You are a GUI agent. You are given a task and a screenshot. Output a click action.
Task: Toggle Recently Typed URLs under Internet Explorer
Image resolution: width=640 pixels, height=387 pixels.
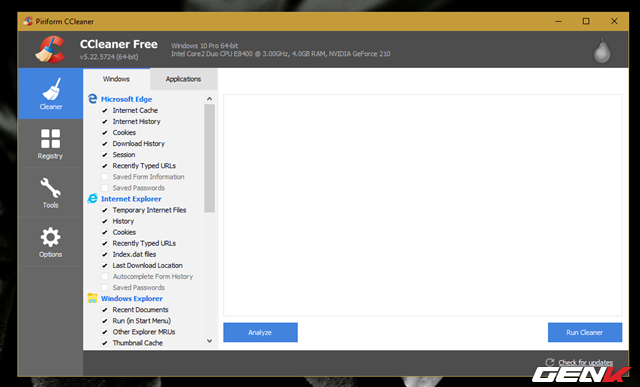[x=105, y=243]
